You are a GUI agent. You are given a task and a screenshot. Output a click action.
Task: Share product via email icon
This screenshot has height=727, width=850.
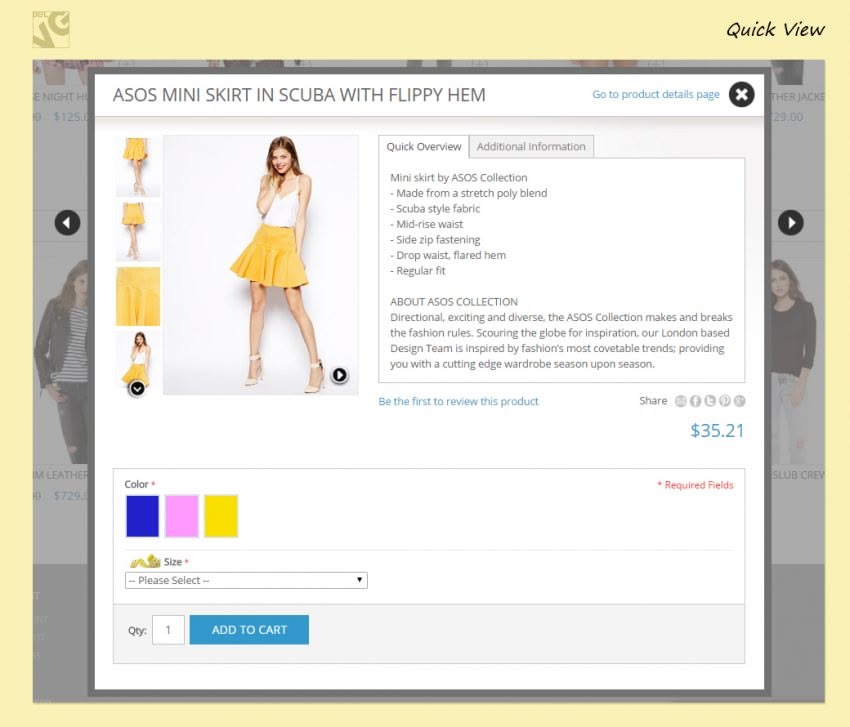(680, 401)
